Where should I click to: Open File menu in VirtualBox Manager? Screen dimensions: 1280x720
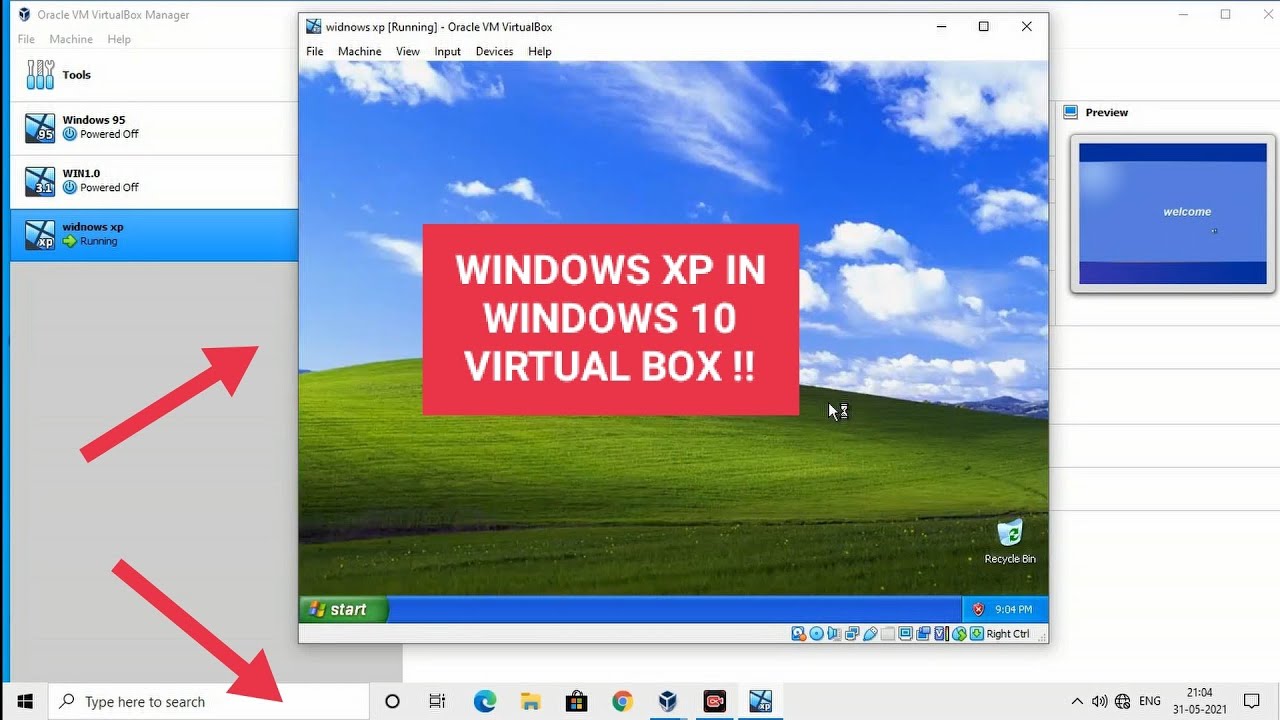26,39
